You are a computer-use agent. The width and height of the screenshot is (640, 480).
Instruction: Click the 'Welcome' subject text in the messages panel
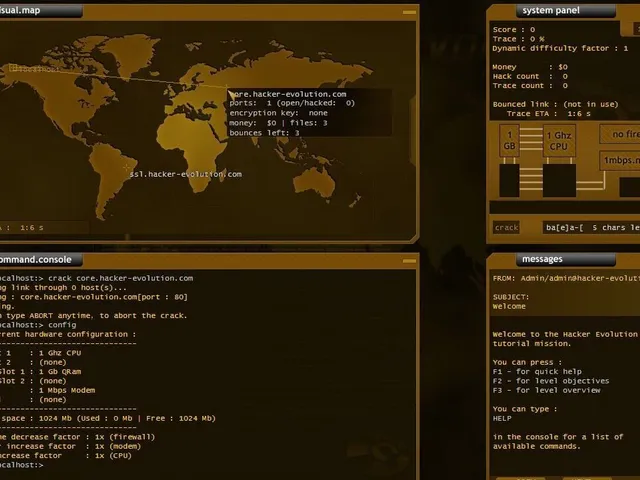point(509,307)
